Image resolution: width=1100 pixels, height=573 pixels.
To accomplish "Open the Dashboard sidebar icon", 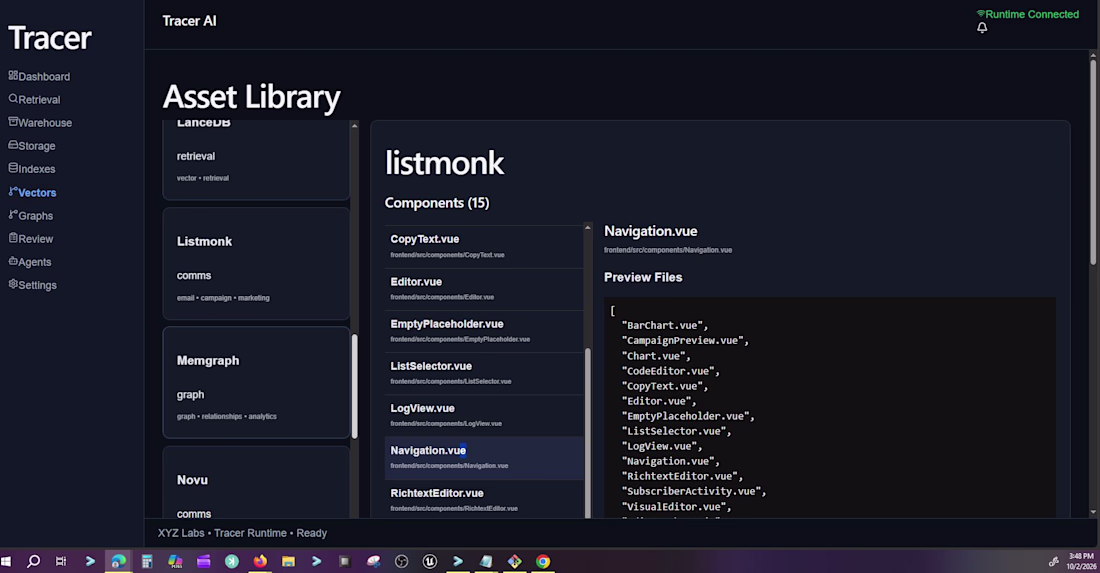I will click(x=13, y=76).
